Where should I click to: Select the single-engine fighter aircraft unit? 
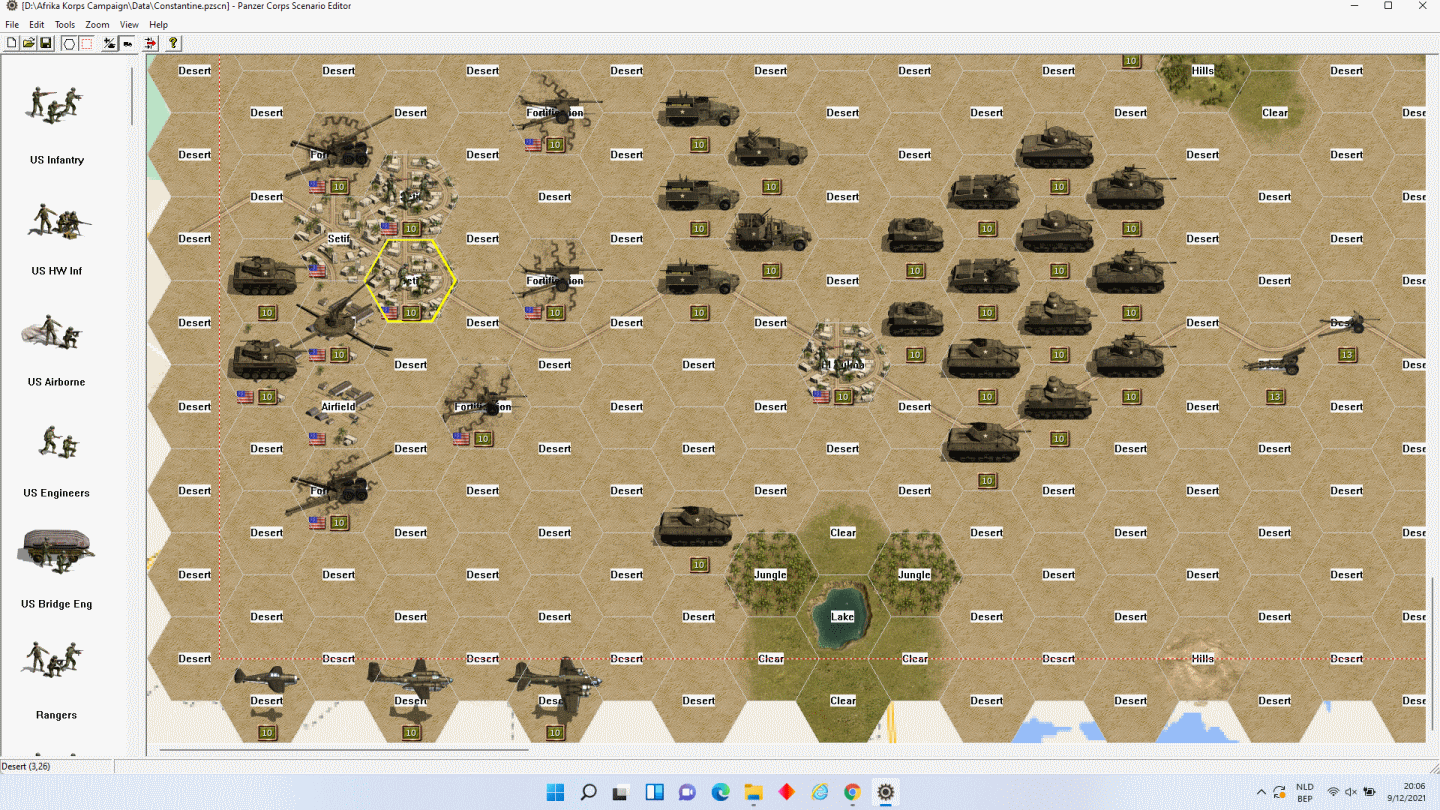tap(267, 680)
